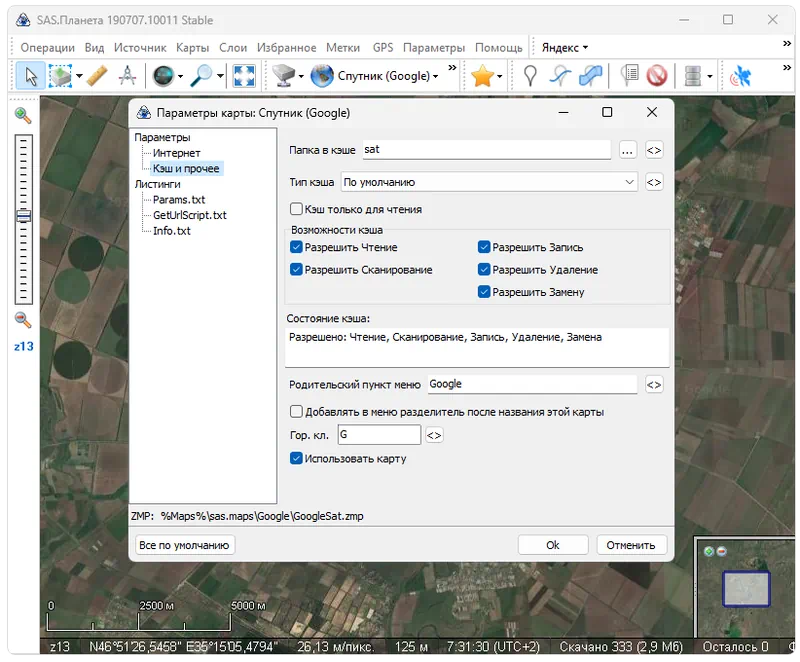The width and height of the screenshot is (800, 662).
Task: Add a new path mark
Action: click(x=560, y=76)
